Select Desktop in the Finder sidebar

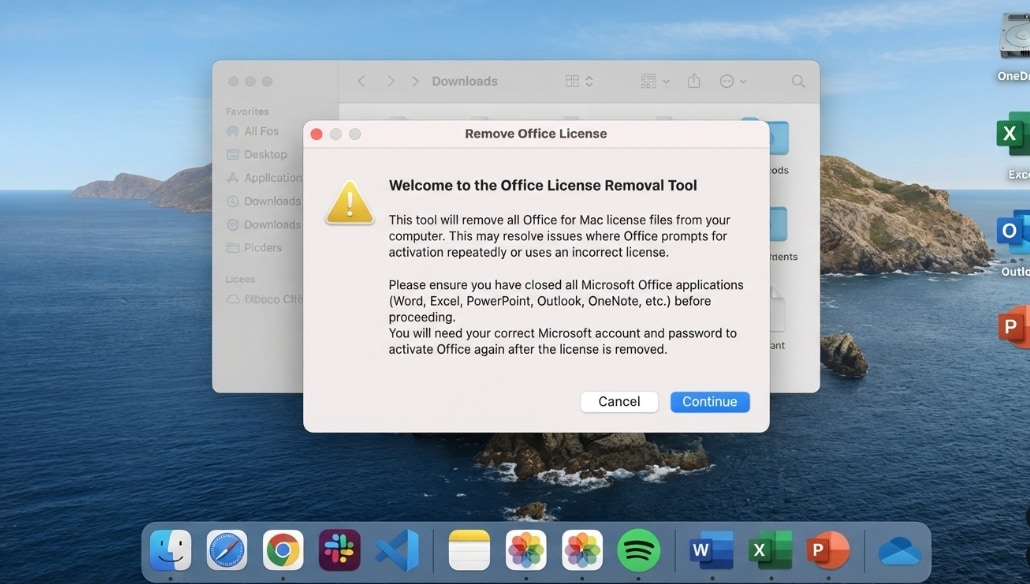coord(264,154)
